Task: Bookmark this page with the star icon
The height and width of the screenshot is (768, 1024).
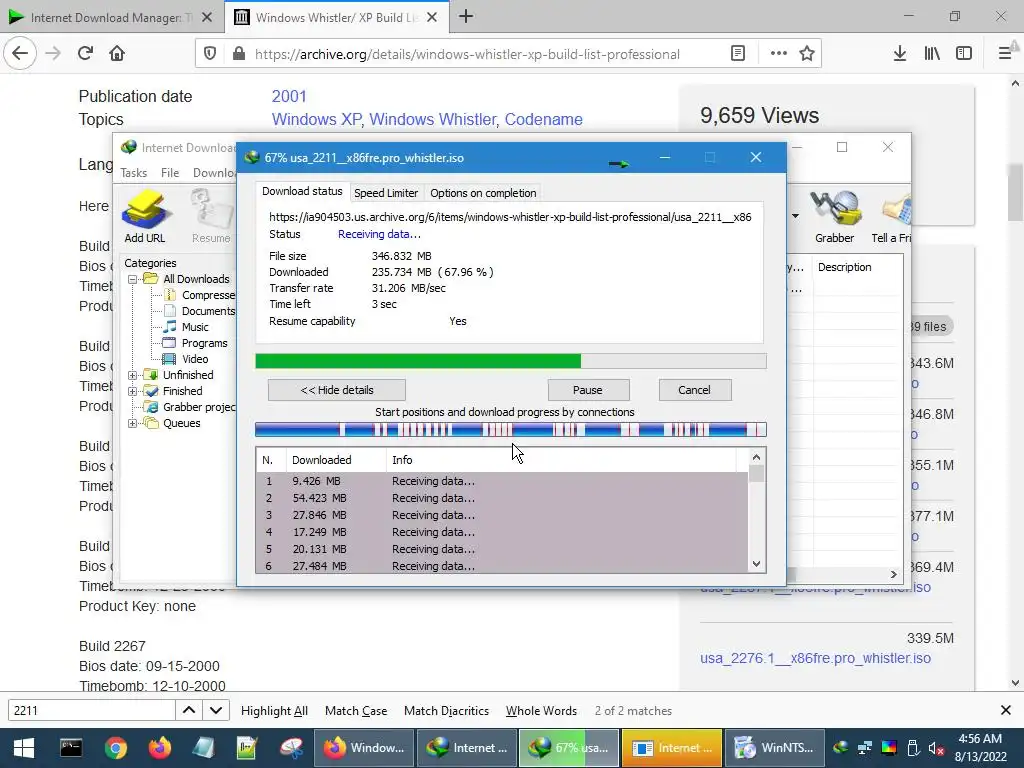Action: tap(807, 54)
